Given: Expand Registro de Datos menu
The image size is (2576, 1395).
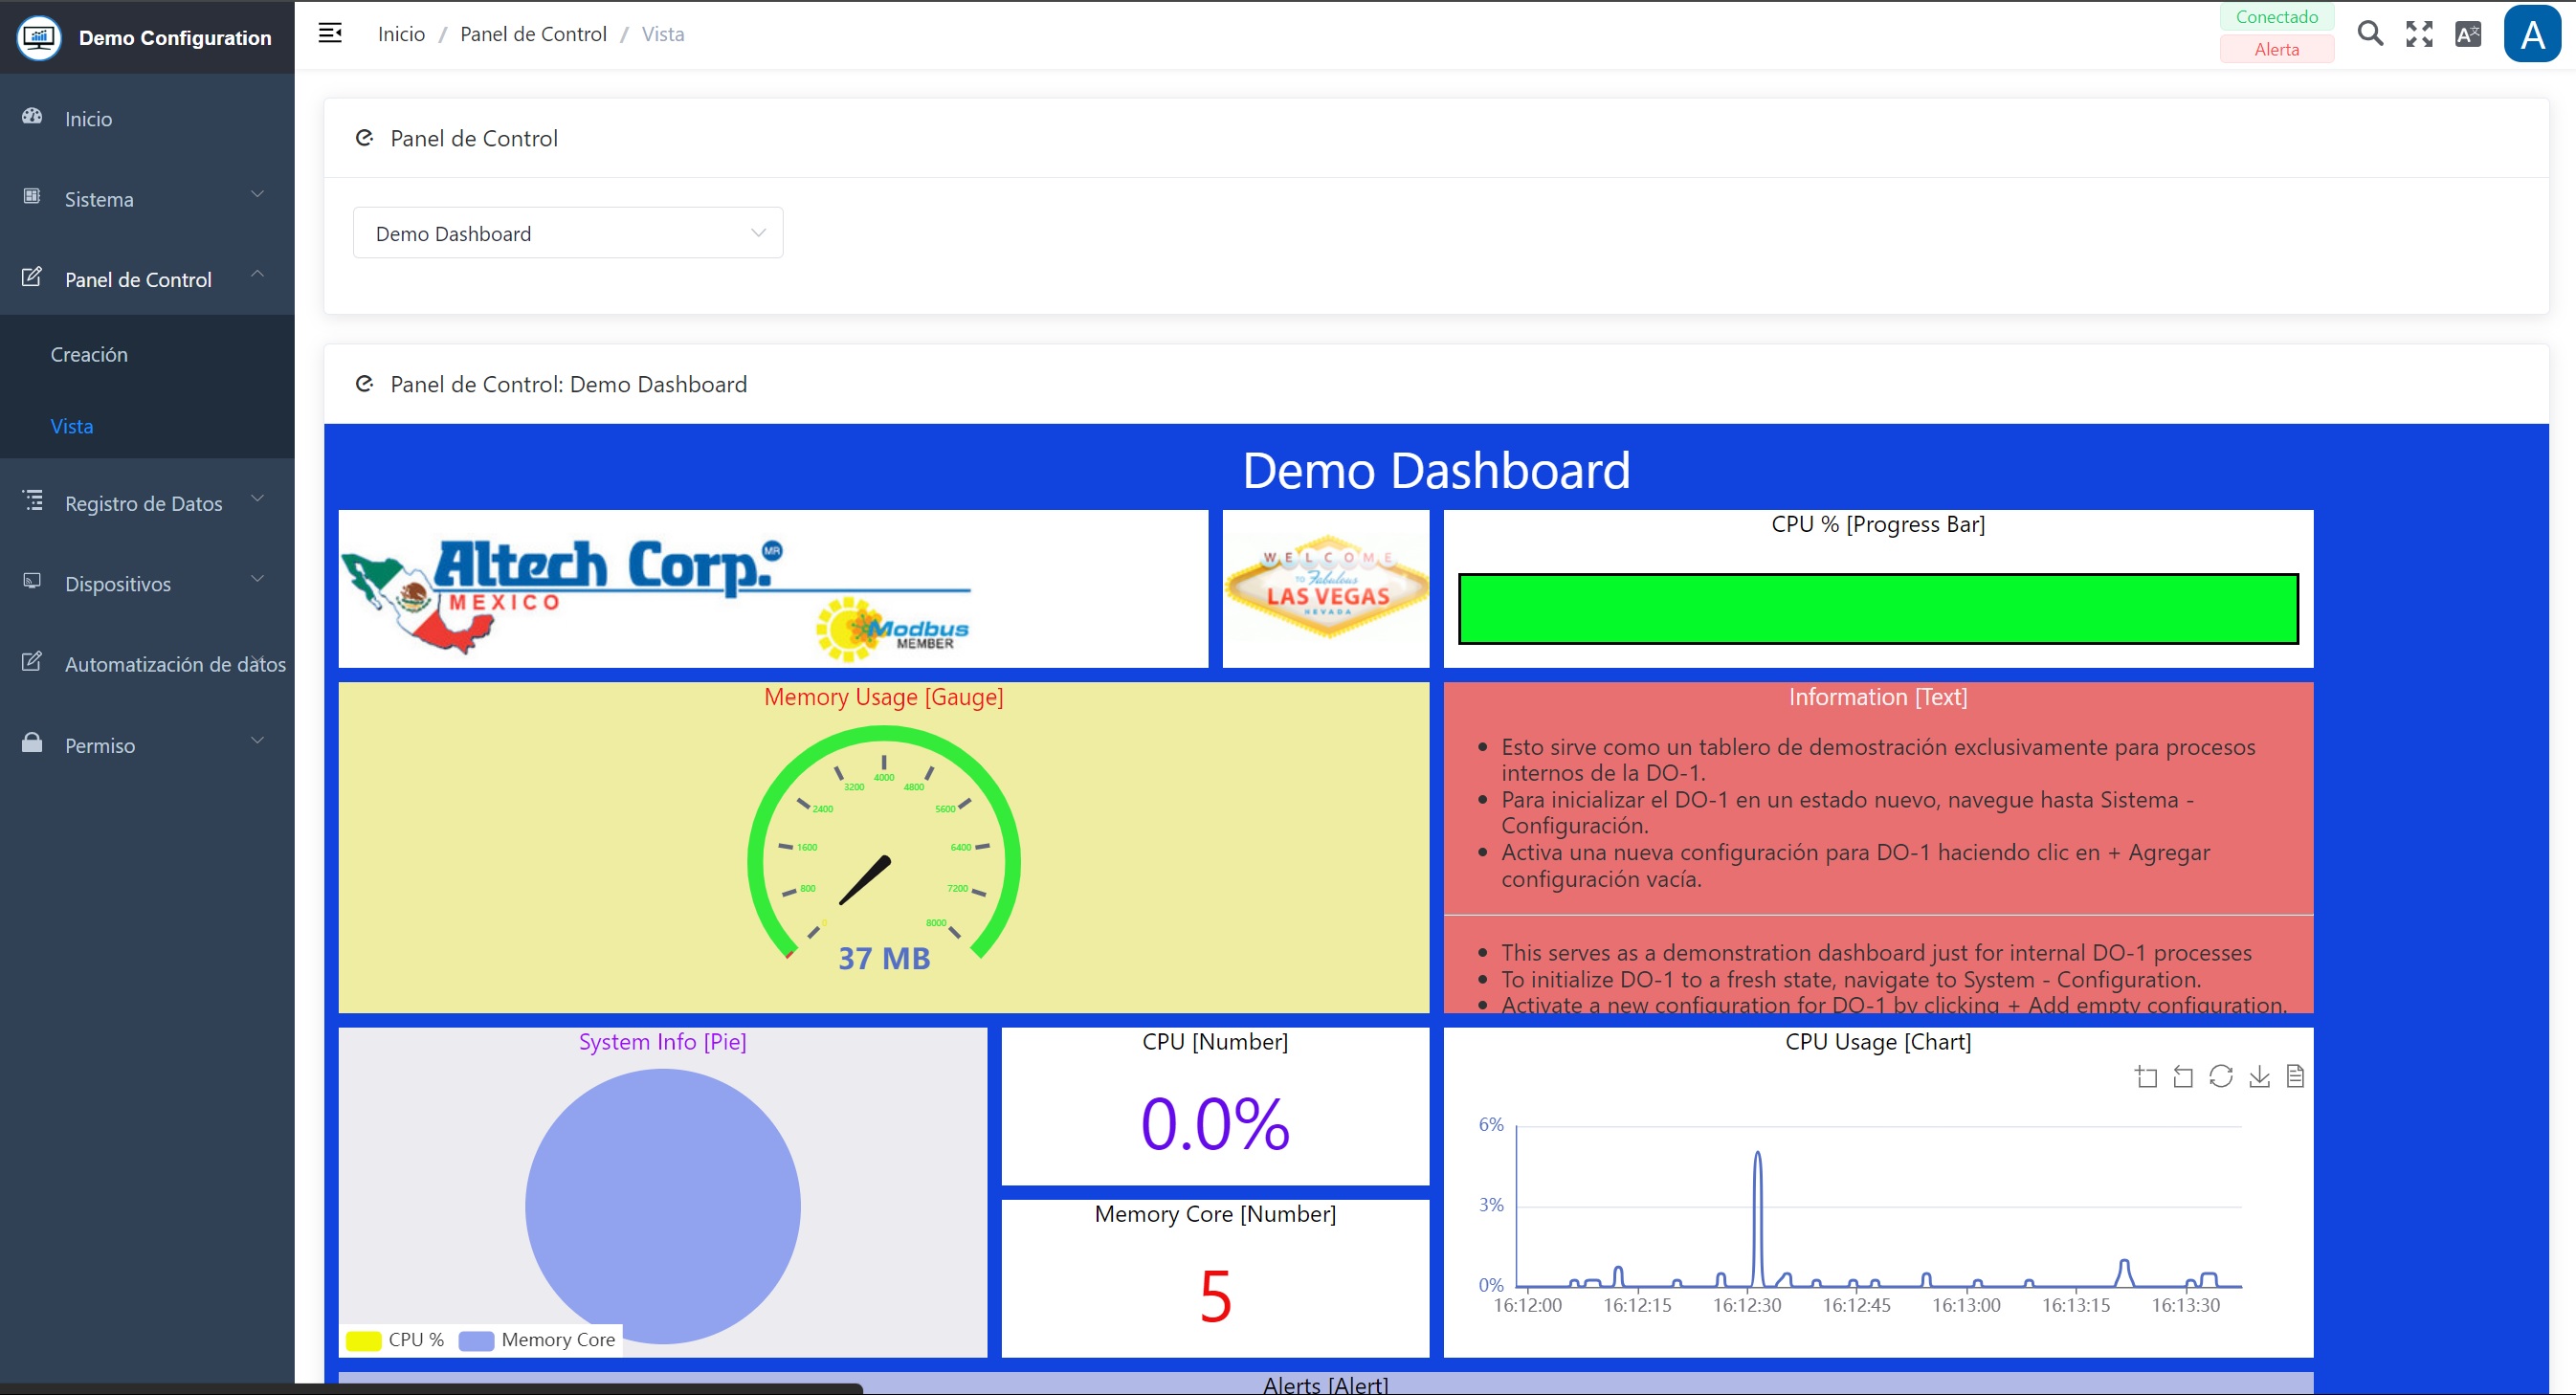Looking at the screenshot, I should (147, 503).
